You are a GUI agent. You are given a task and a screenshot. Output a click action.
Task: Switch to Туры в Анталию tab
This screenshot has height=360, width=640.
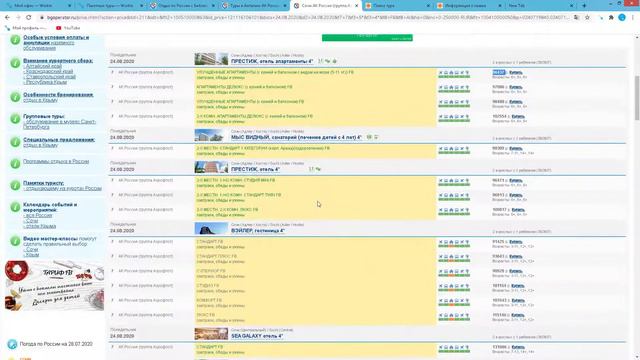[x=254, y=6]
